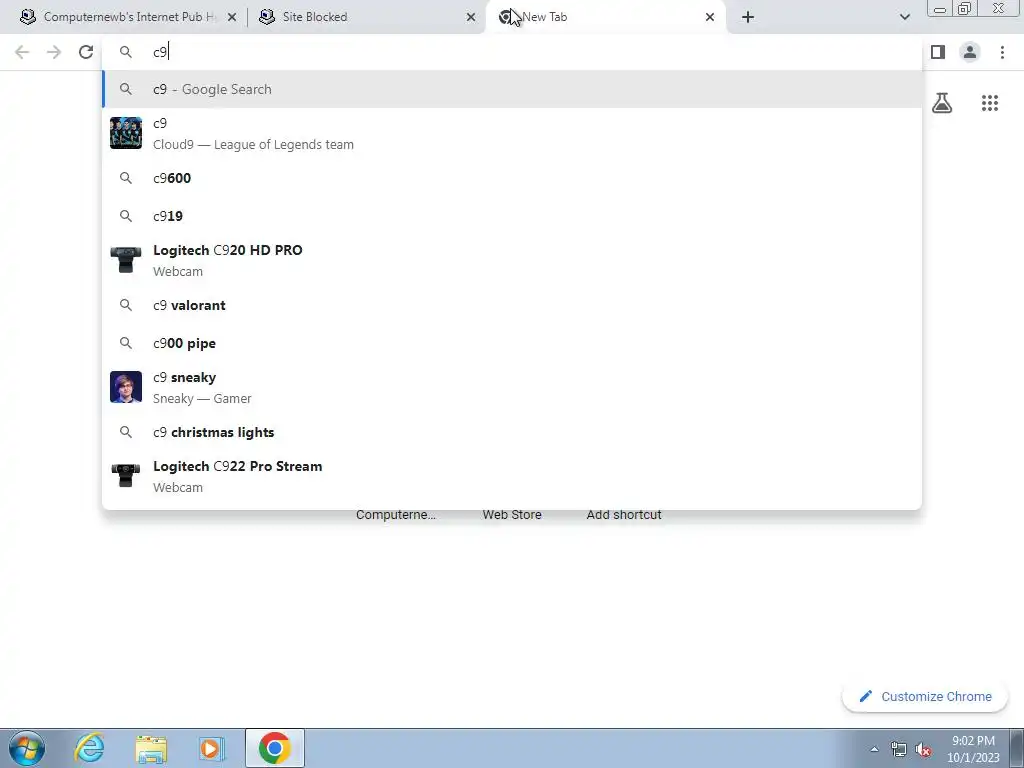This screenshot has width=1024, height=768.
Task: Pick the c9600 search suggestion
Action: pyautogui.click(x=512, y=178)
